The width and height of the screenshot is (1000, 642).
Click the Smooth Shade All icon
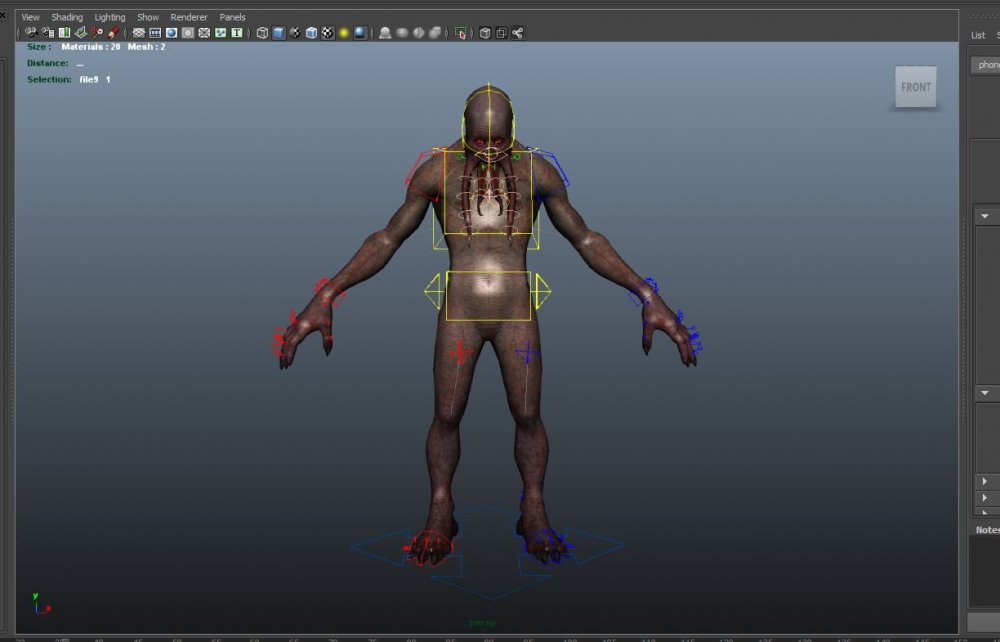tap(279, 33)
